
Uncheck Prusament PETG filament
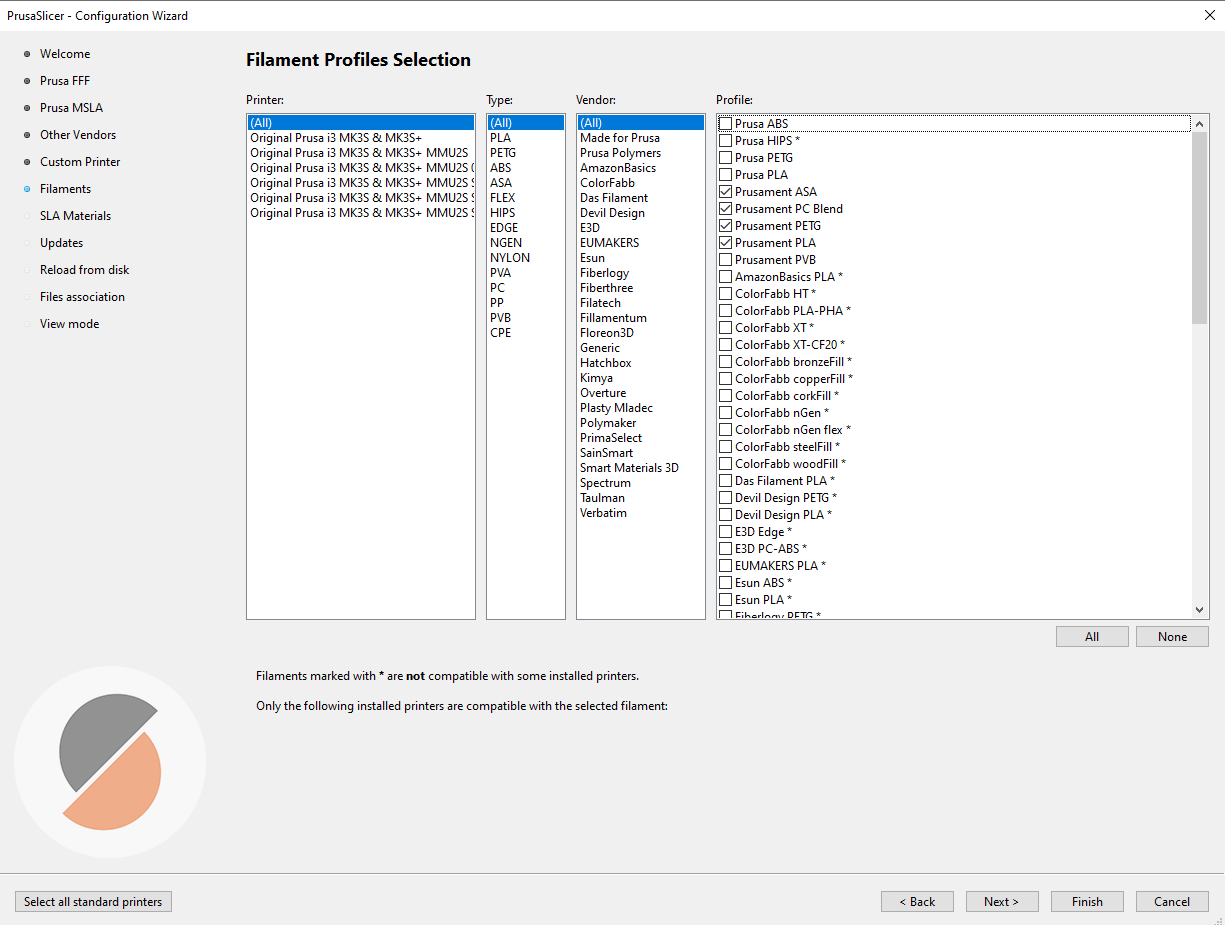click(726, 226)
